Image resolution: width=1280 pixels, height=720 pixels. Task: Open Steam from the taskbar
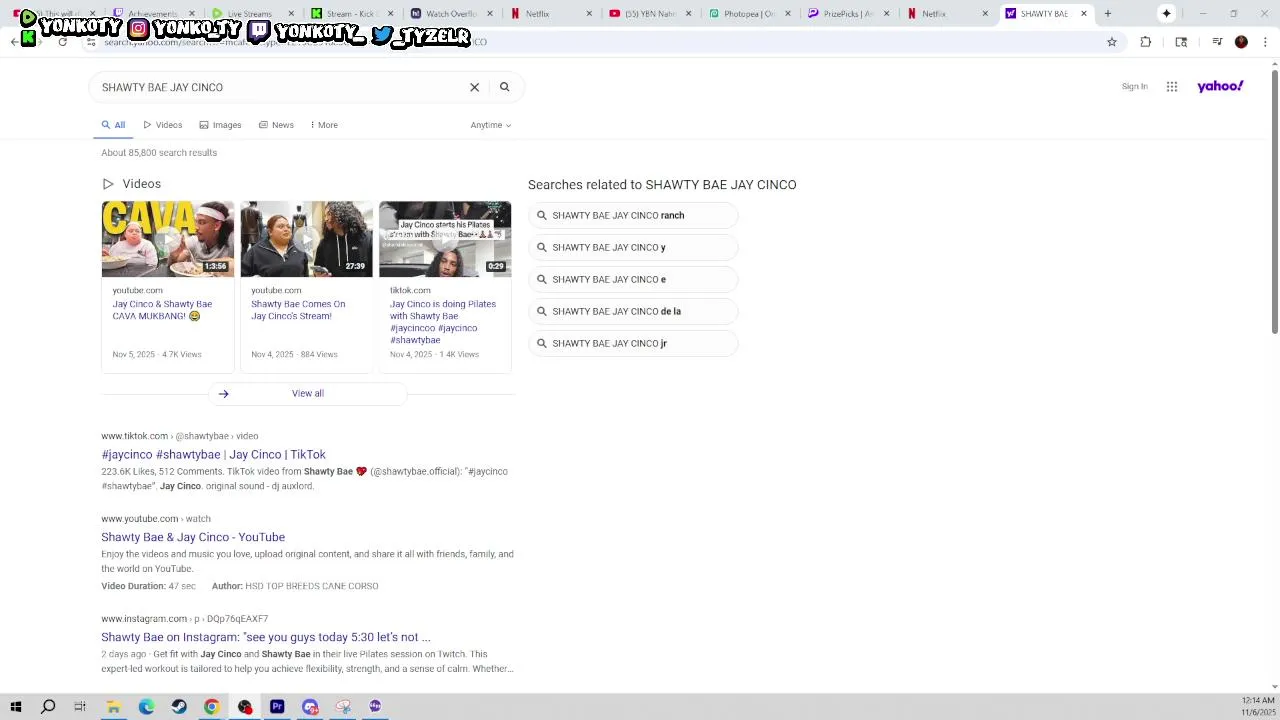[x=179, y=707]
